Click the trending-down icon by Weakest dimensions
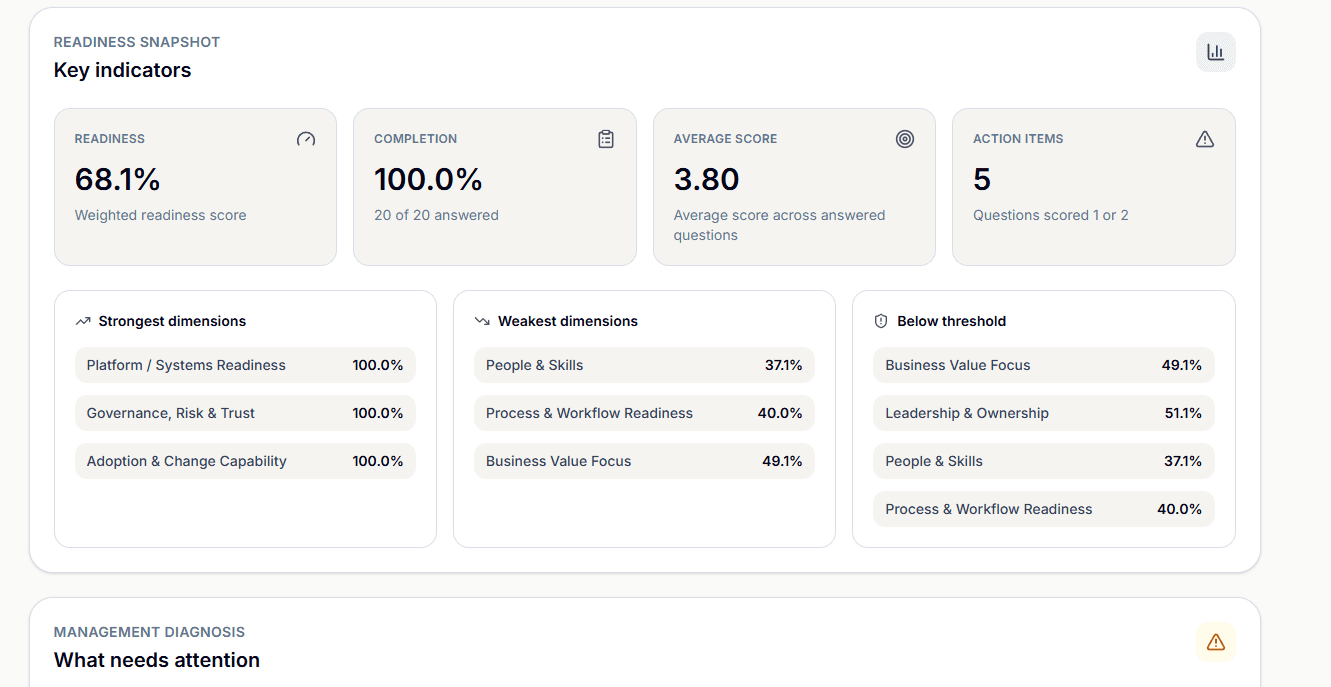Viewport: 1331px width, 687px height. click(482, 321)
